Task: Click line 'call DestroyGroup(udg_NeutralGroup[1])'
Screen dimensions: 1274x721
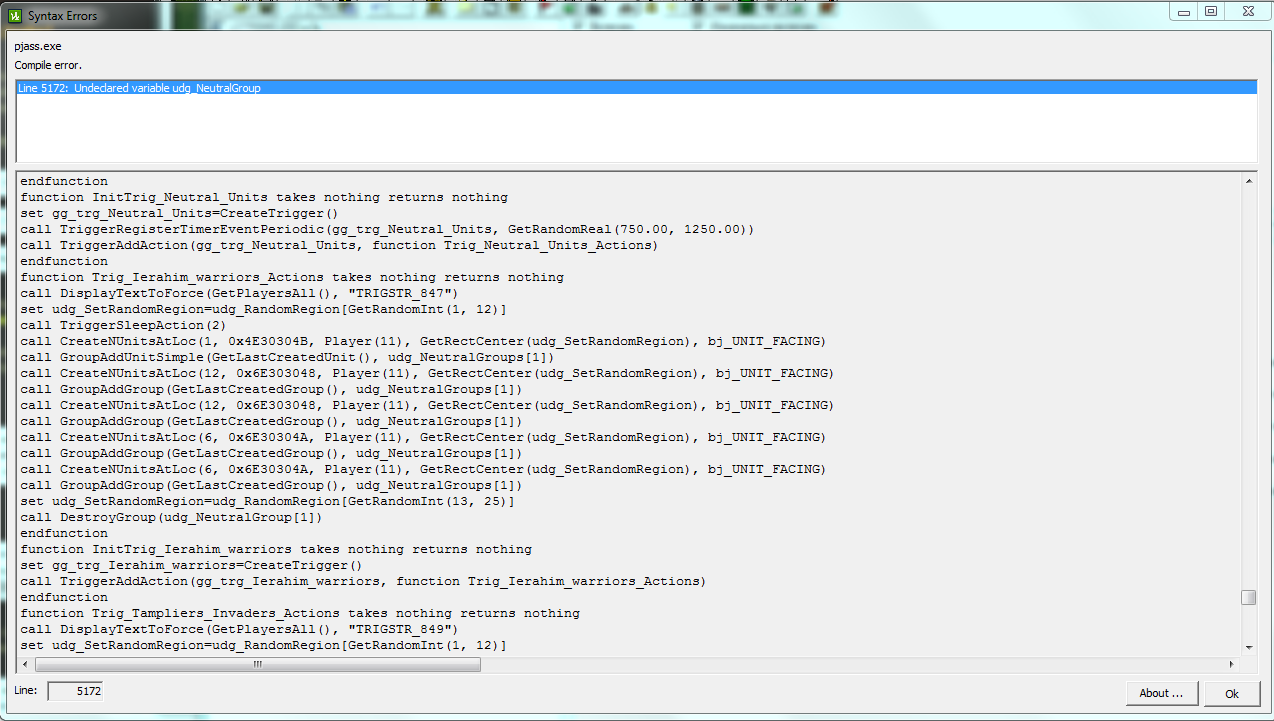Action: coord(172,517)
